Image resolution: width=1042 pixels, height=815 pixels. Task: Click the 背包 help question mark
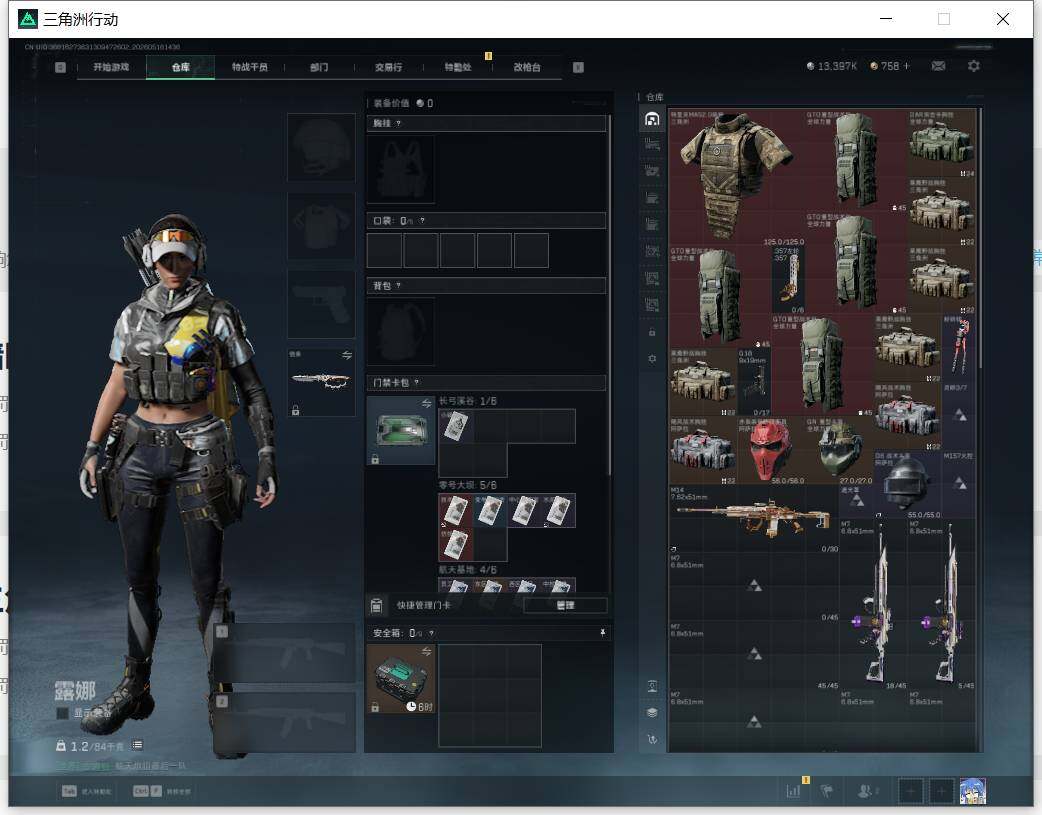[x=398, y=286]
